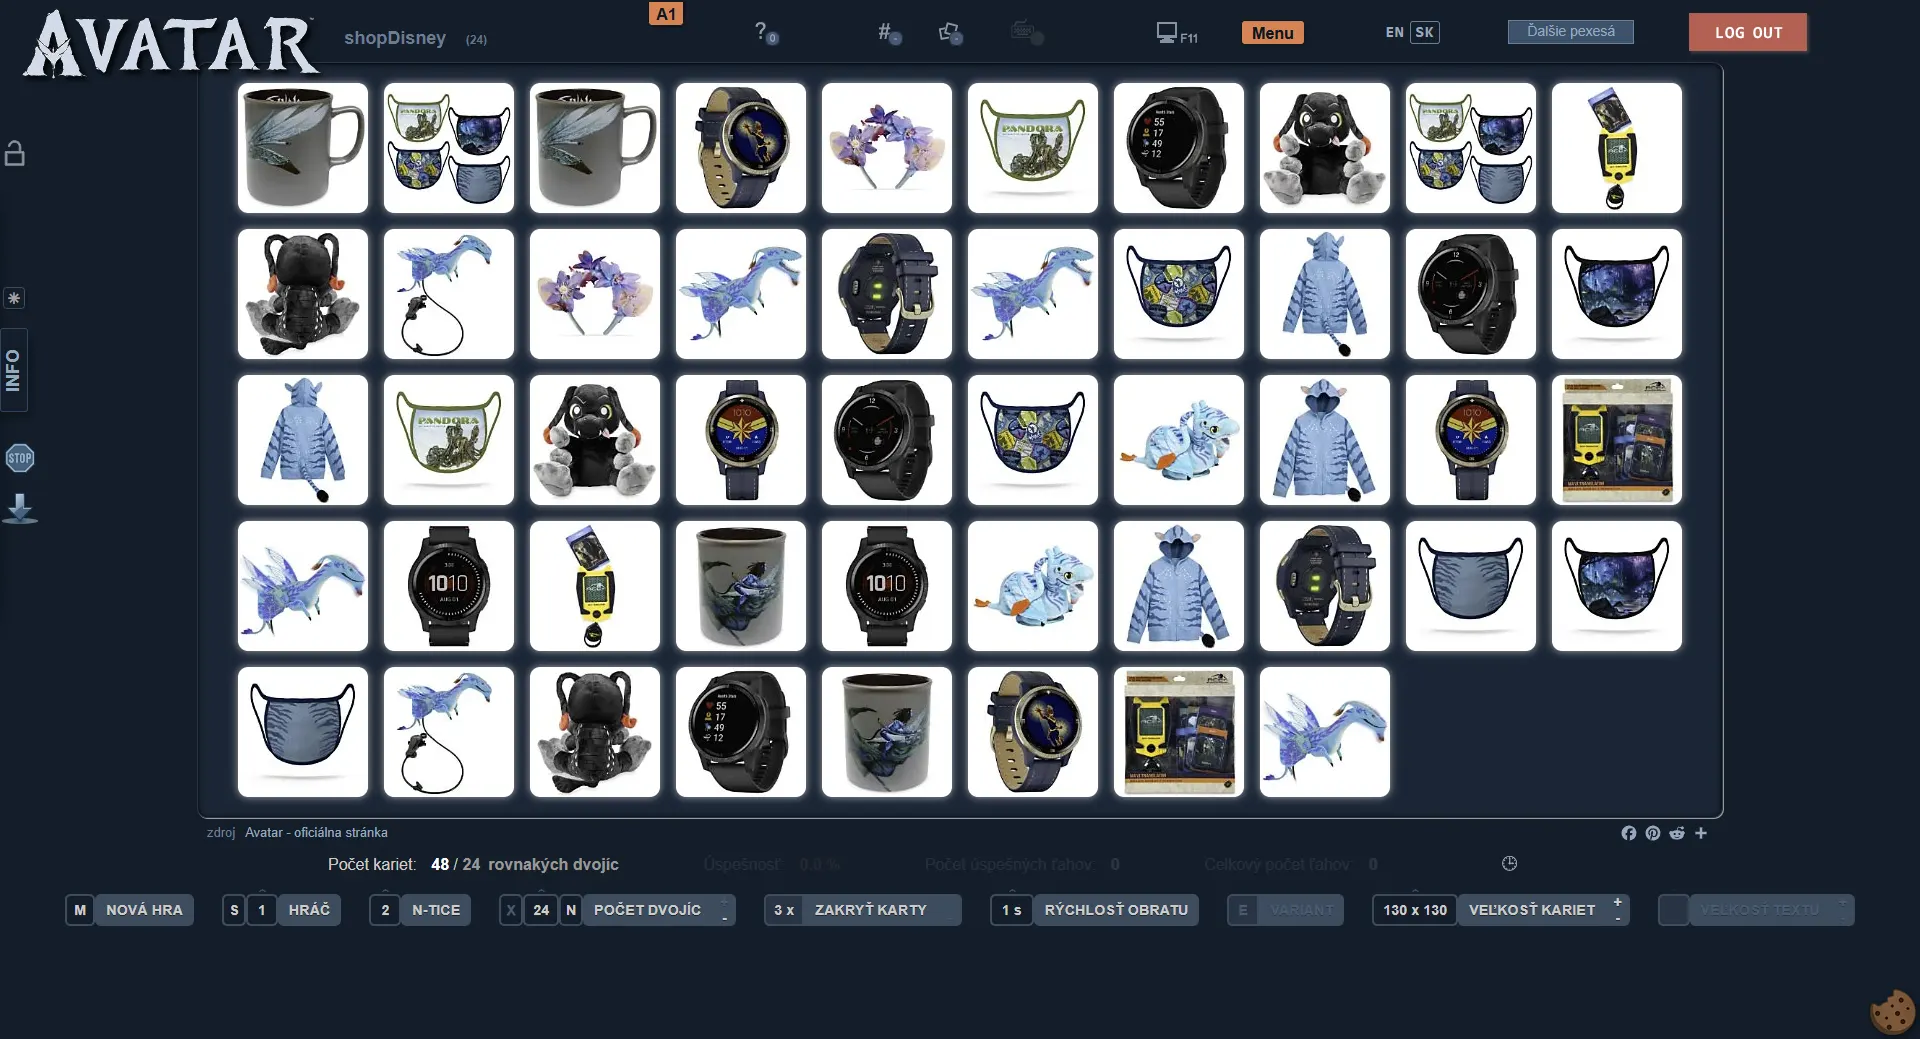Switch language to SK

coord(1425,32)
